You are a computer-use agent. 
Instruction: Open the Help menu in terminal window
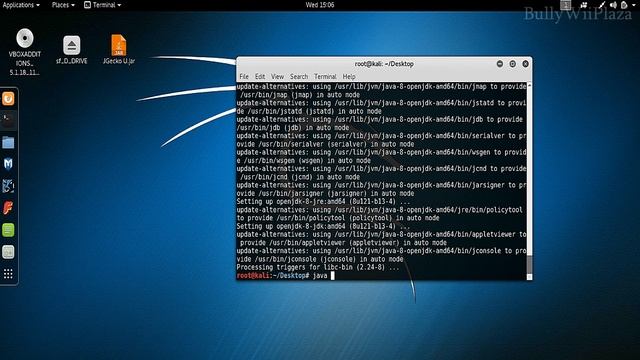pos(349,76)
